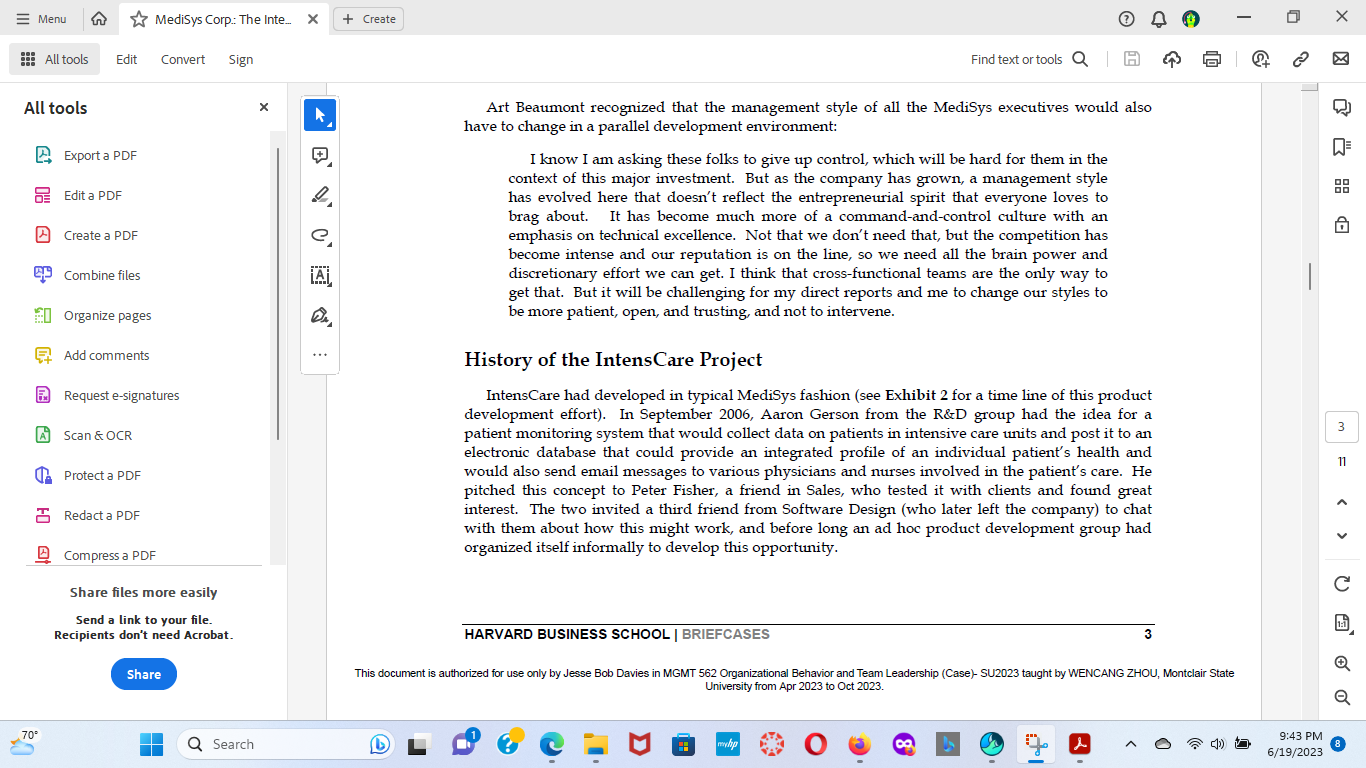Image resolution: width=1366 pixels, height=768 pixels.
Task: Close the All tools panel
Action: pos(264,107)
